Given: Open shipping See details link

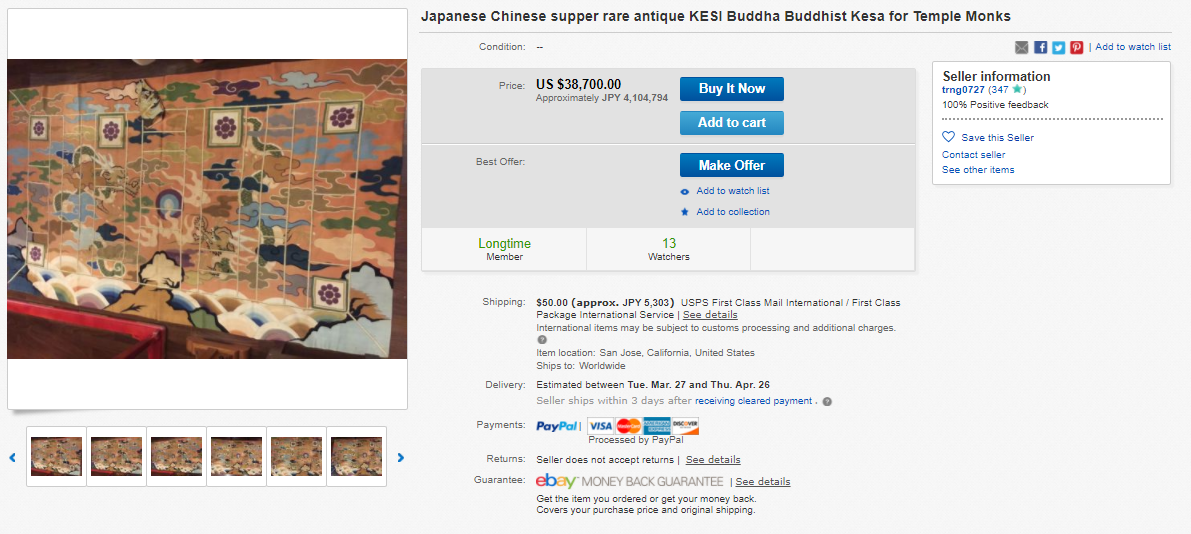Looking at the screenshot, I should tap(710, 314).
